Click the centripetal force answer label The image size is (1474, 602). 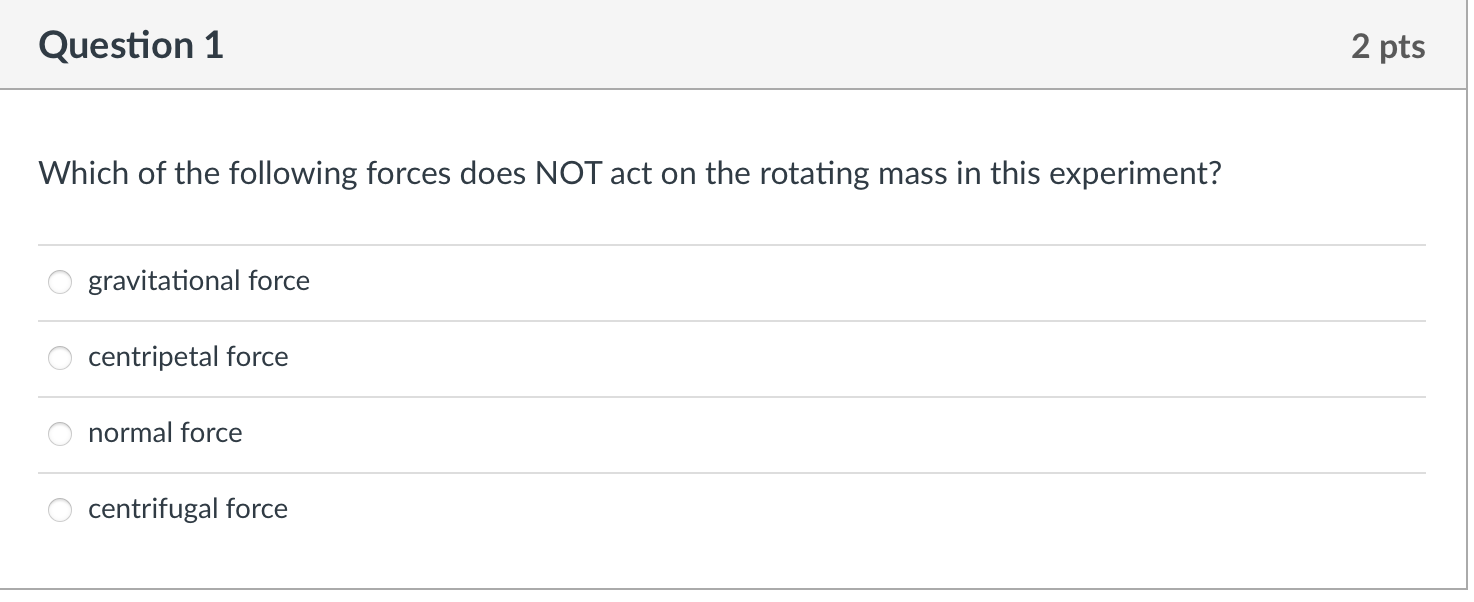[188, 357]
